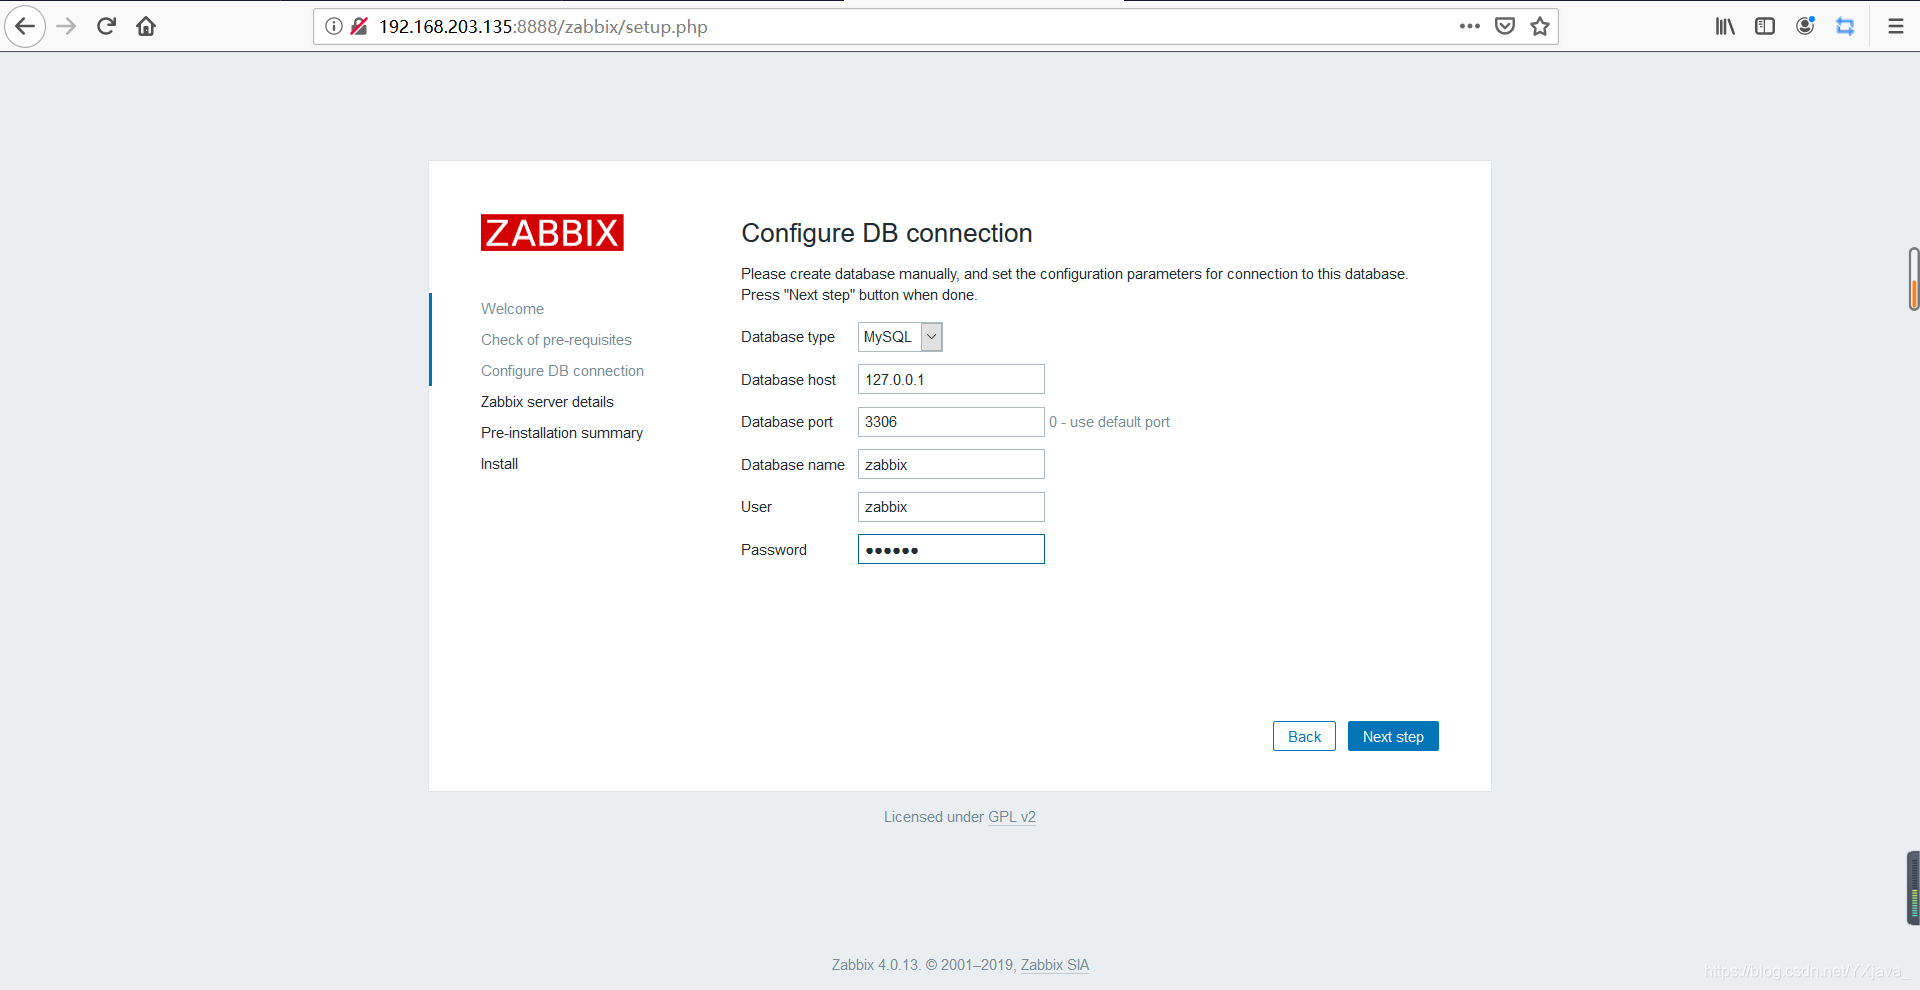Image resolution: width=1920 pixels, height=990 pixels.
Task: Click the URL in the address bar
Action: 543,27
